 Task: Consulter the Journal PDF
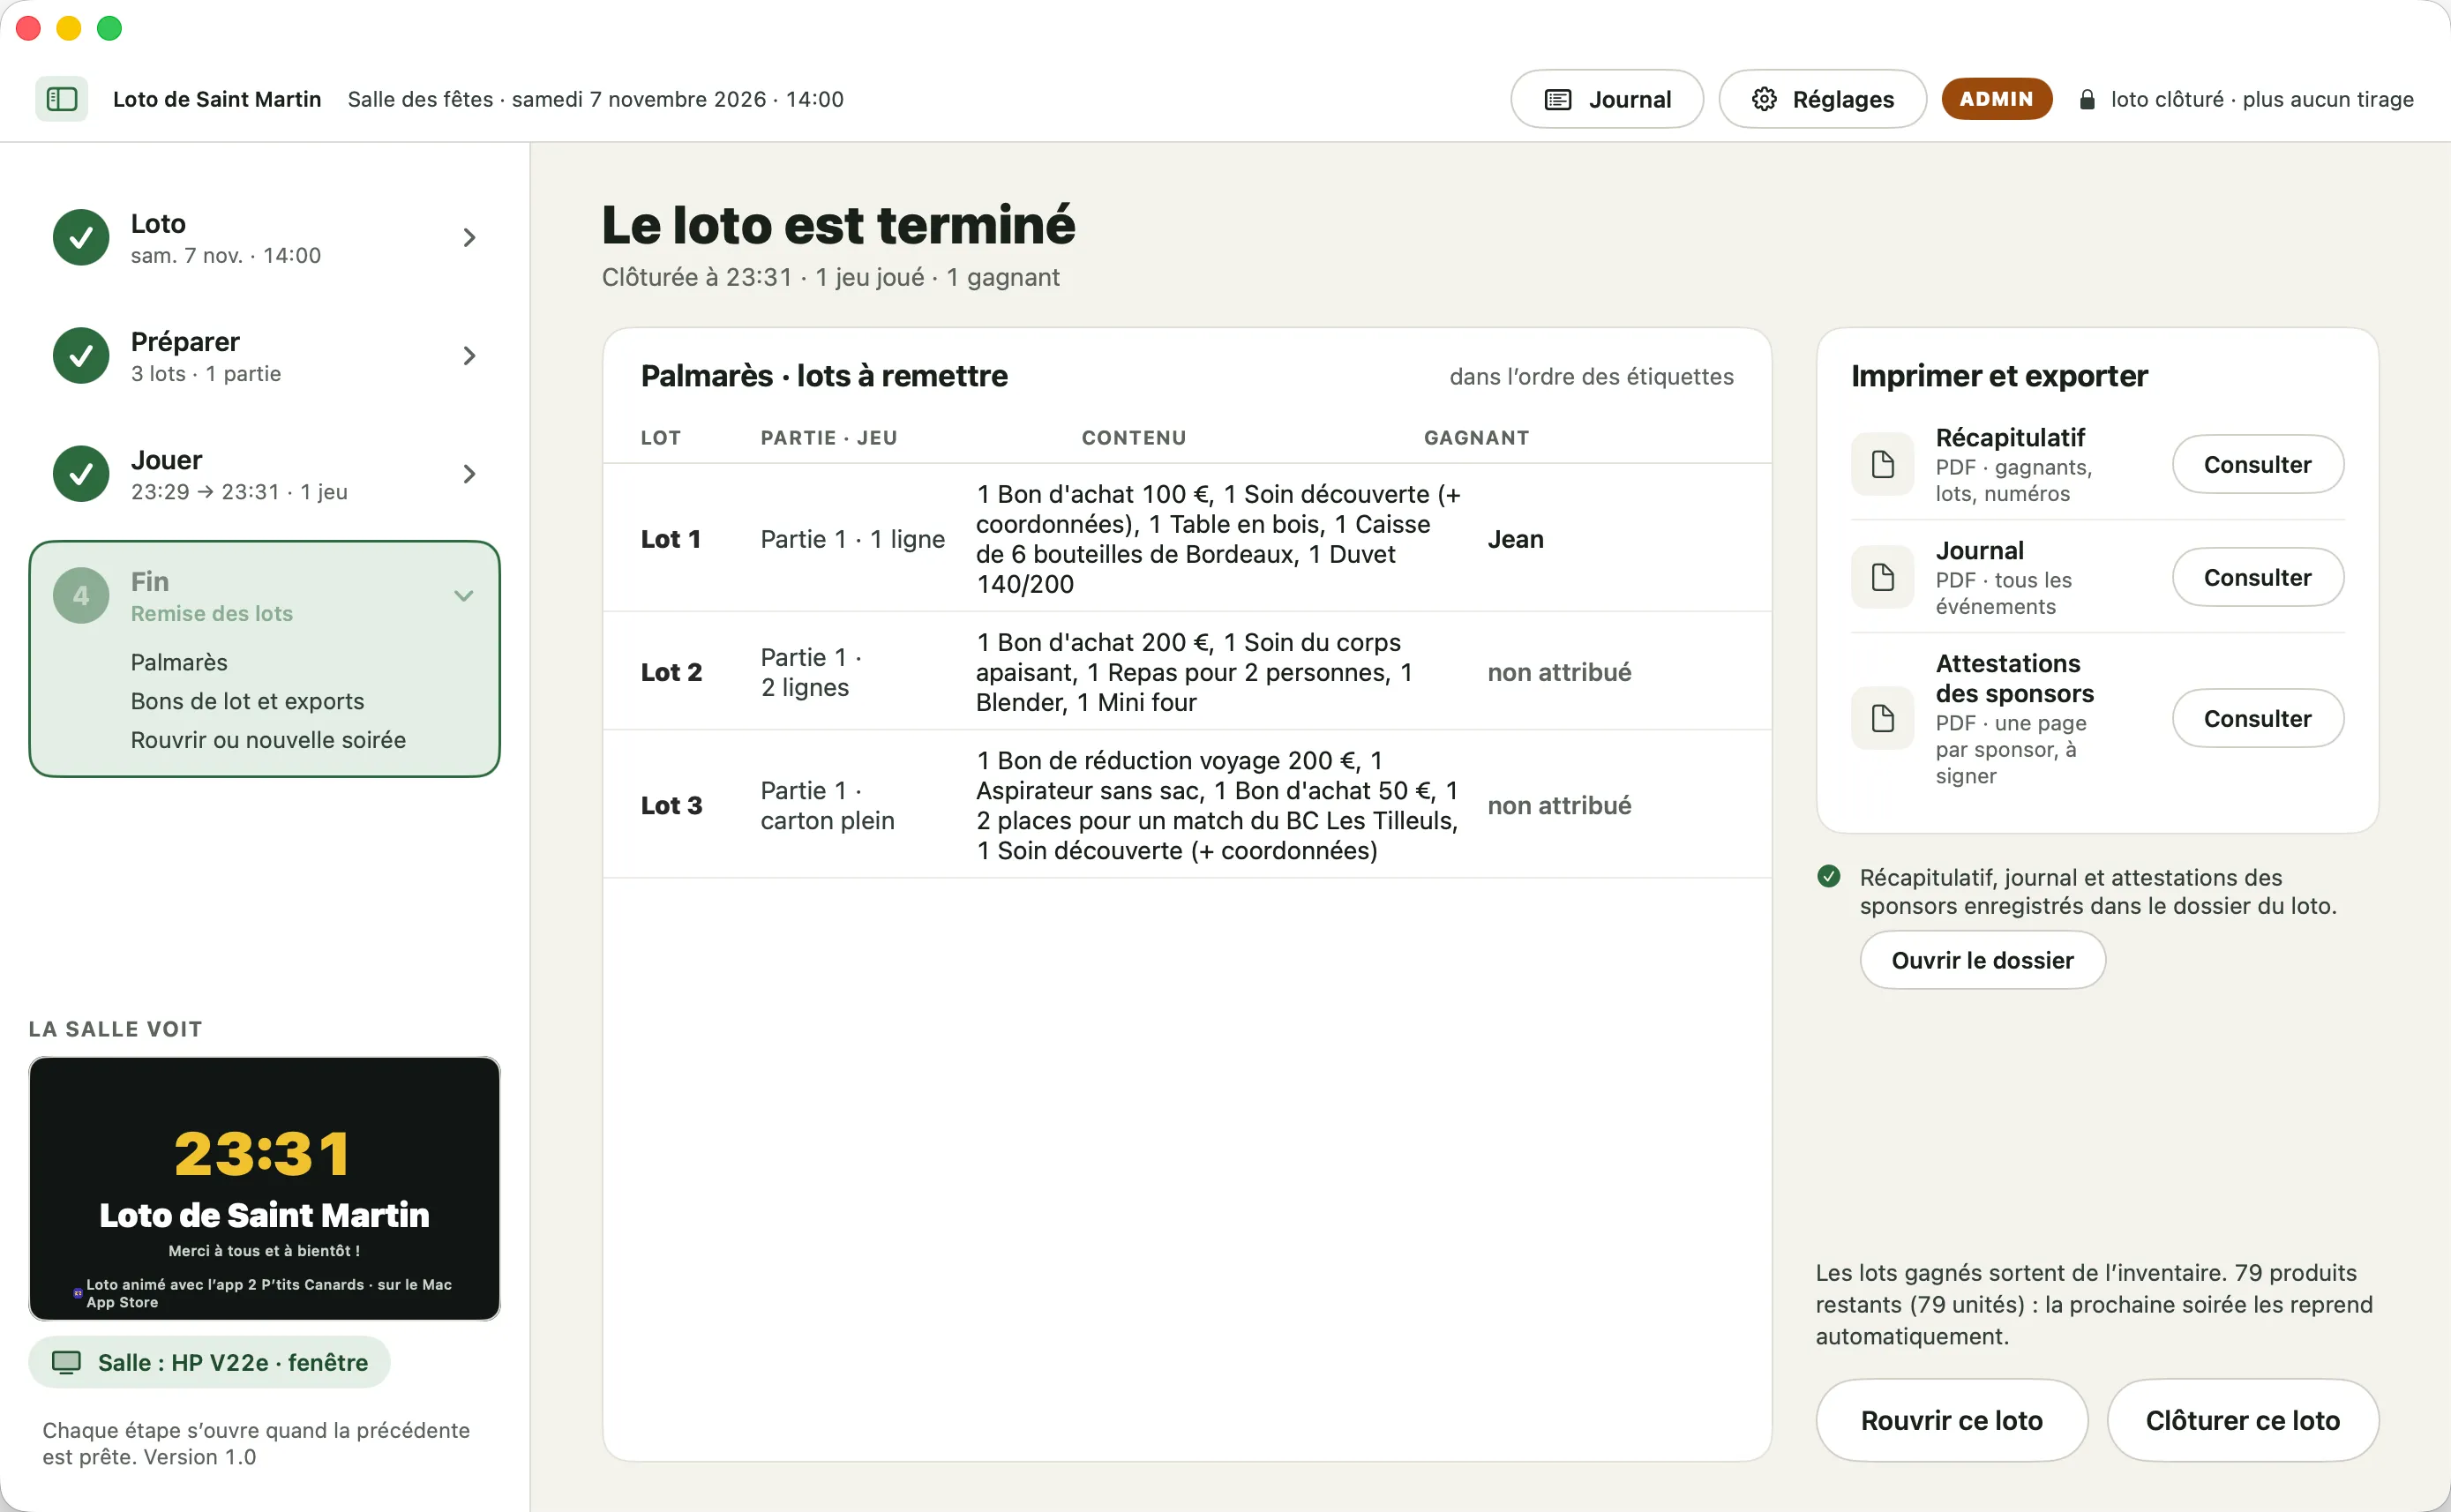[2257, 577]
